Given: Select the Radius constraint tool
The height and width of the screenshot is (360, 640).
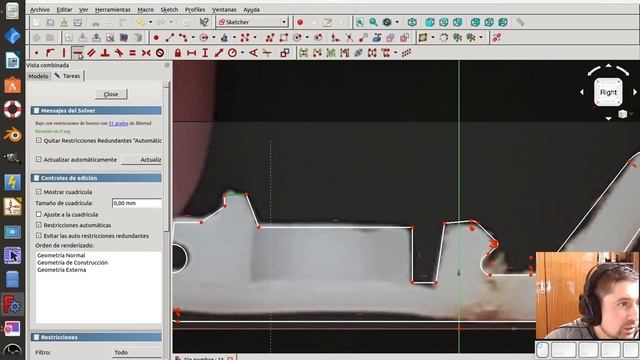Looking at the screenshot, I should (232, 53).
